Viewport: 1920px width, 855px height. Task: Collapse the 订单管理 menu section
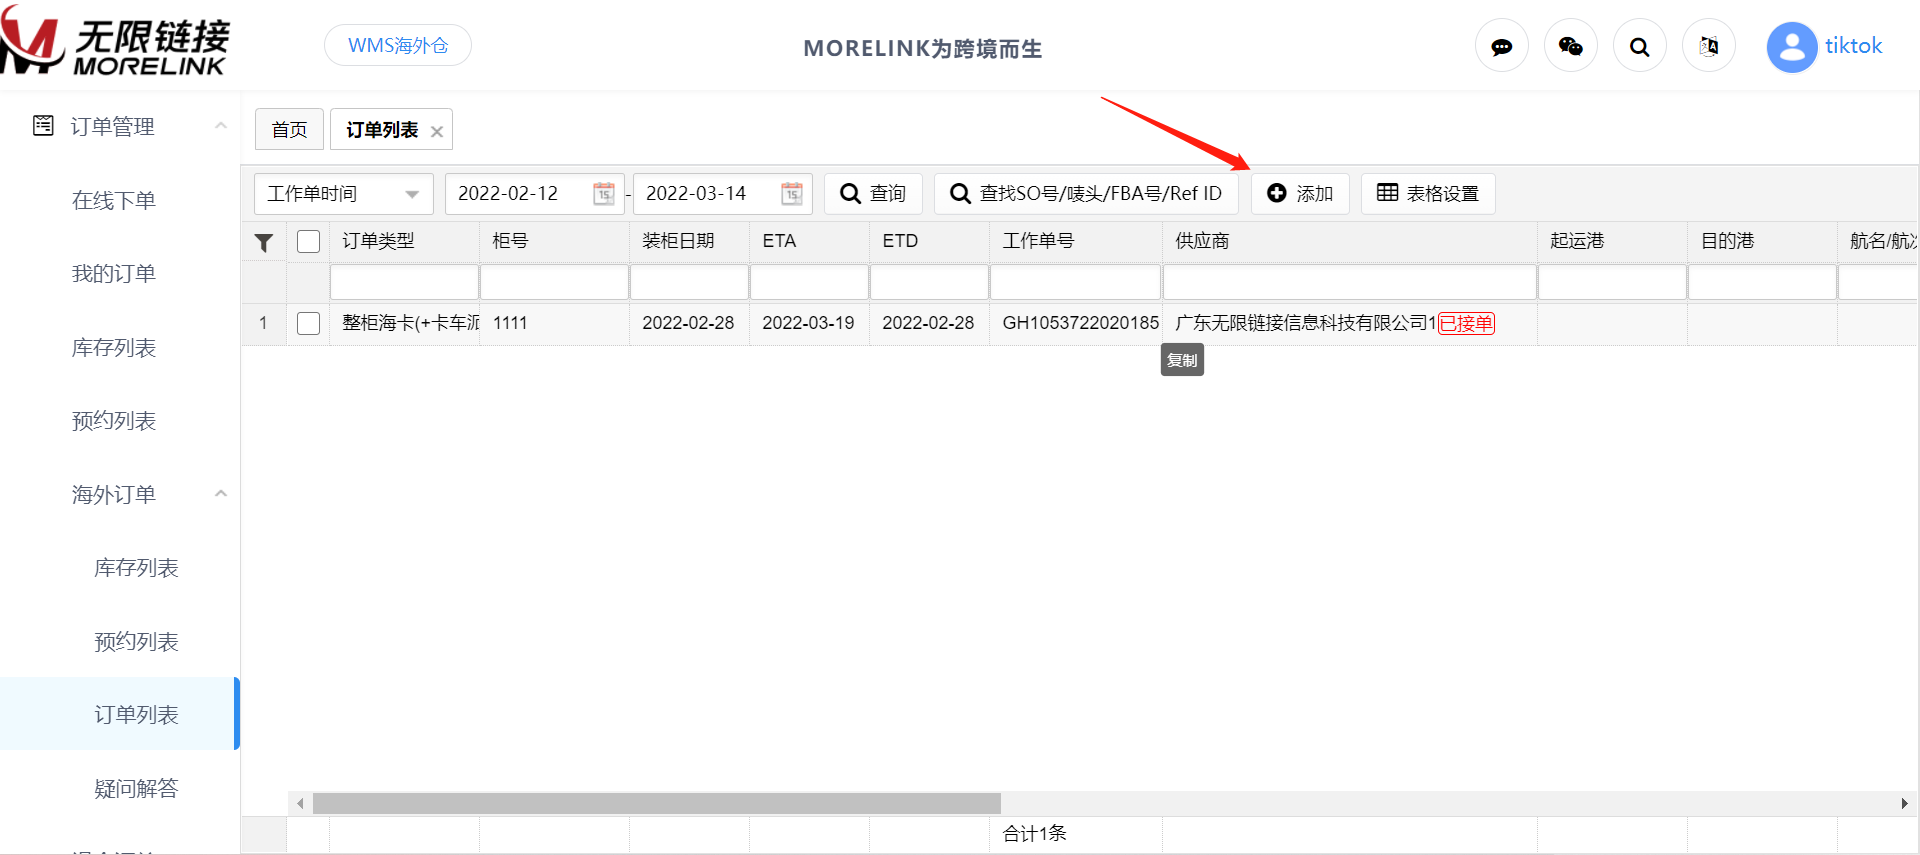221,126
